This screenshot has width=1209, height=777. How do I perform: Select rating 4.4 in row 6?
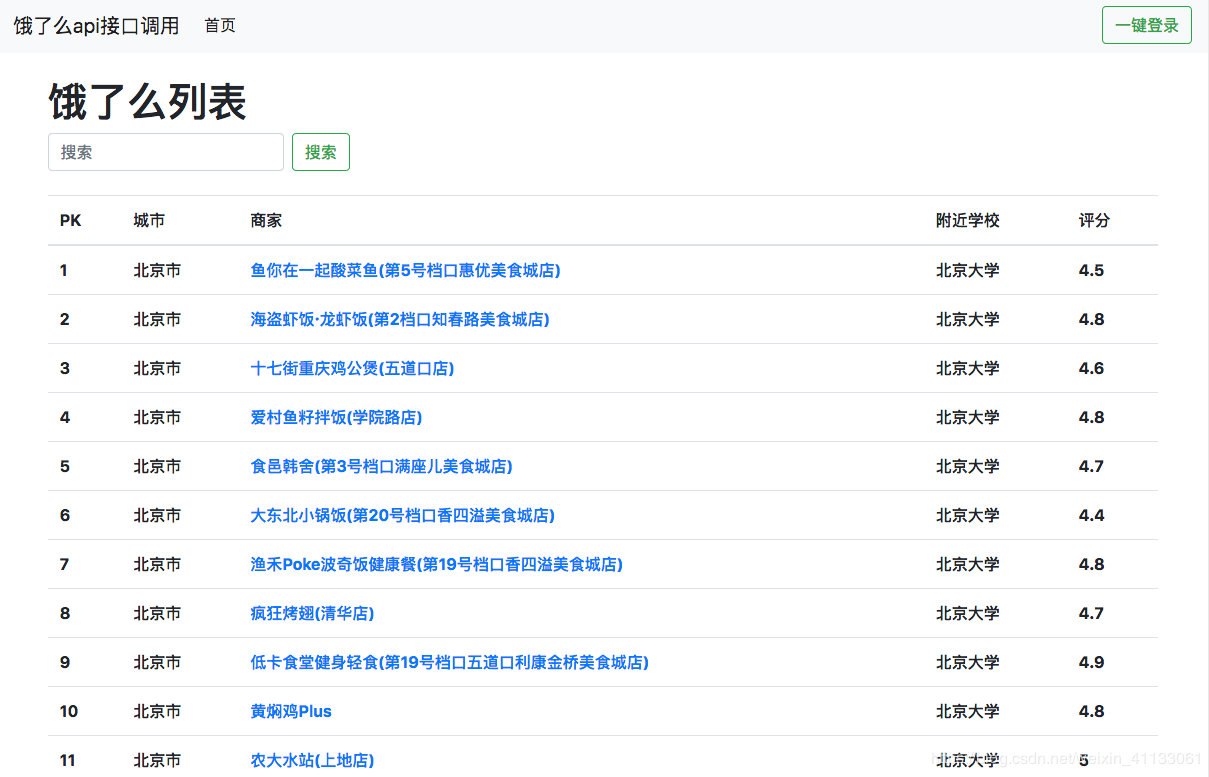pyautogui.click(x=1091, y=515)
